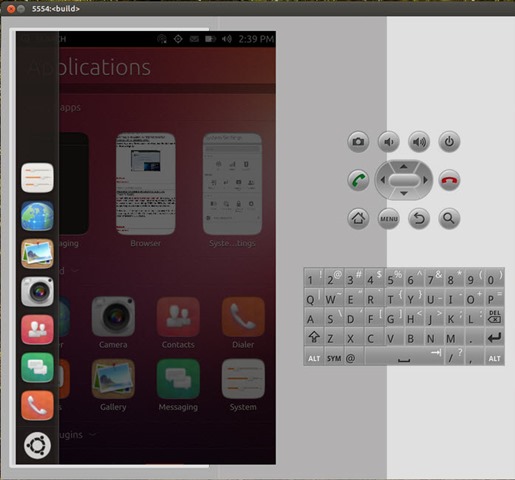The image size is (515, 480).
Task: Click the G key on emulator keyboard
Action: [x=394, y=317]
